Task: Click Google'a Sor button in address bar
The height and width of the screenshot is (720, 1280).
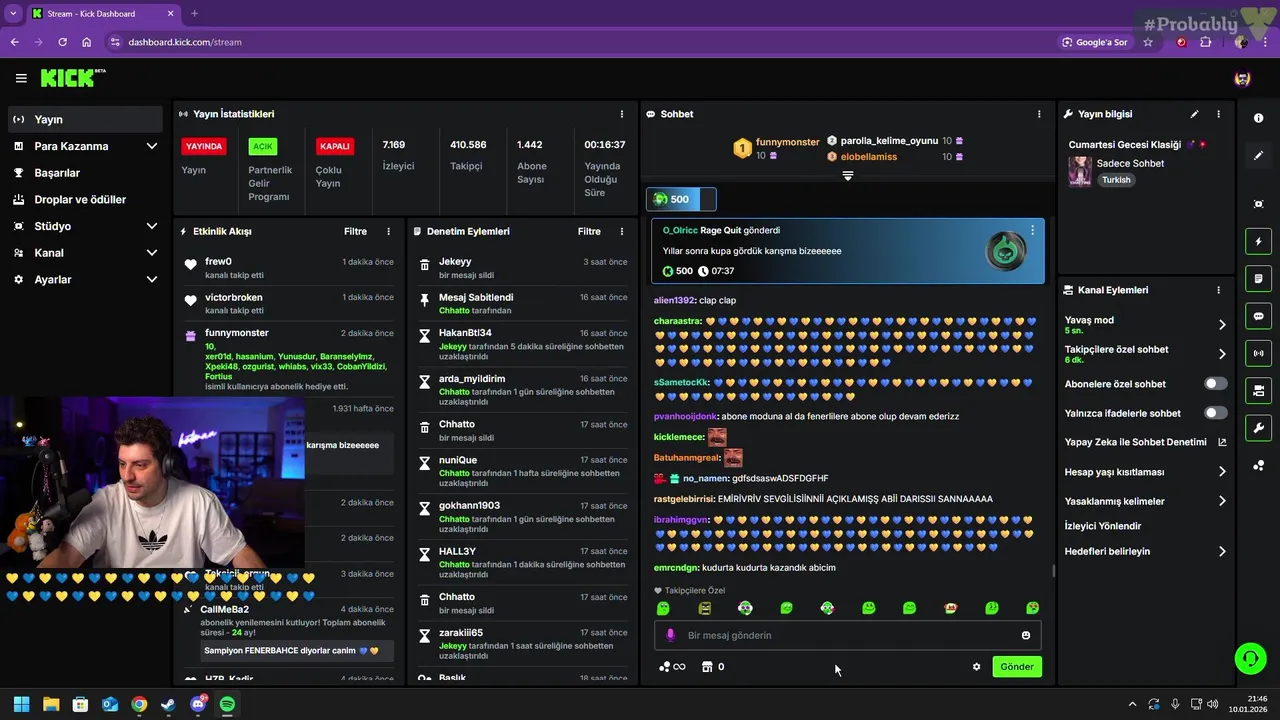Action: [1095, 42]
